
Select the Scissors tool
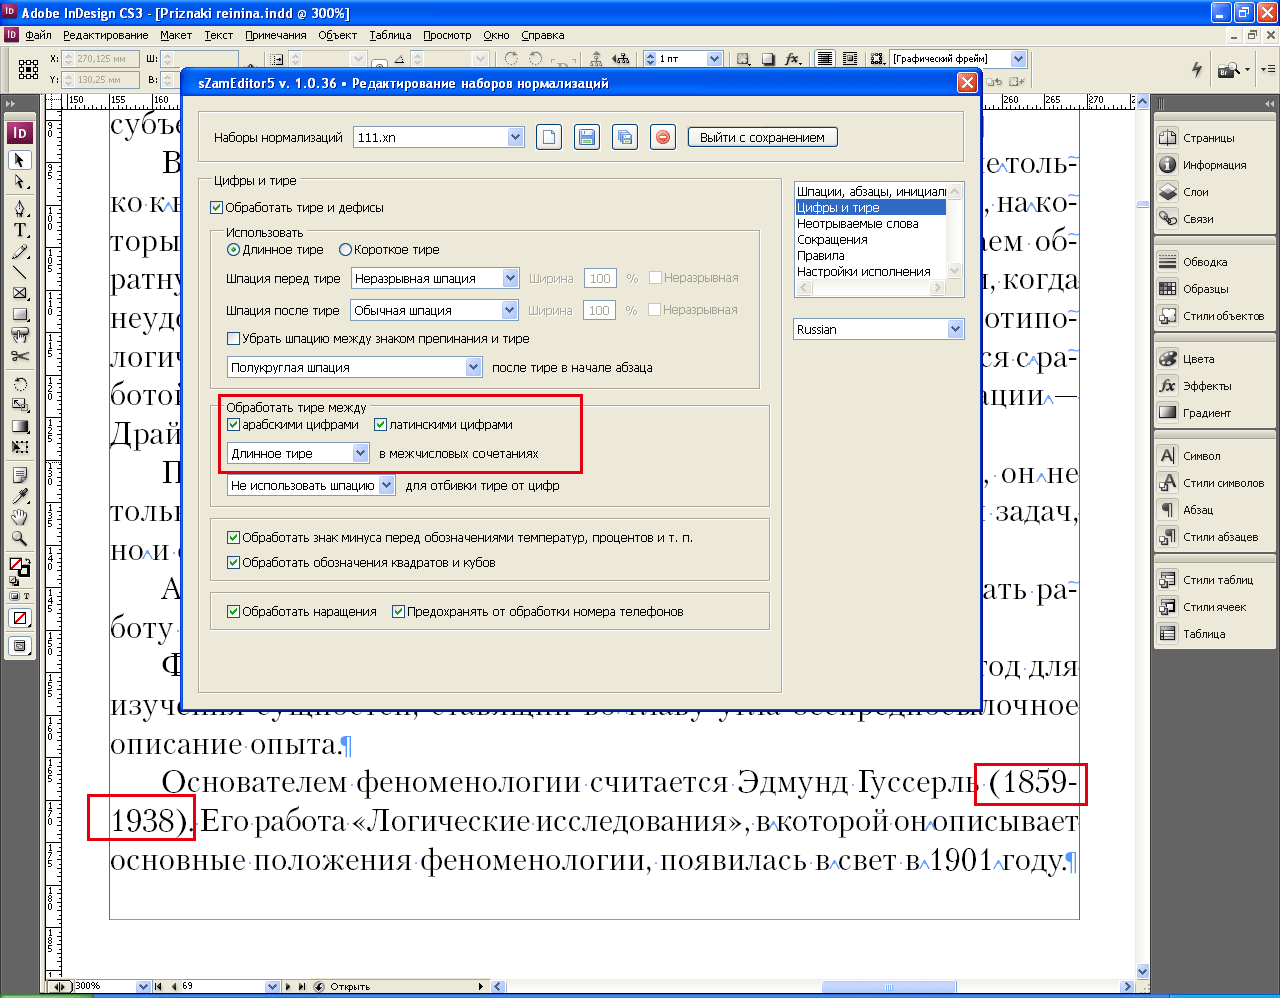click(19, 356)
